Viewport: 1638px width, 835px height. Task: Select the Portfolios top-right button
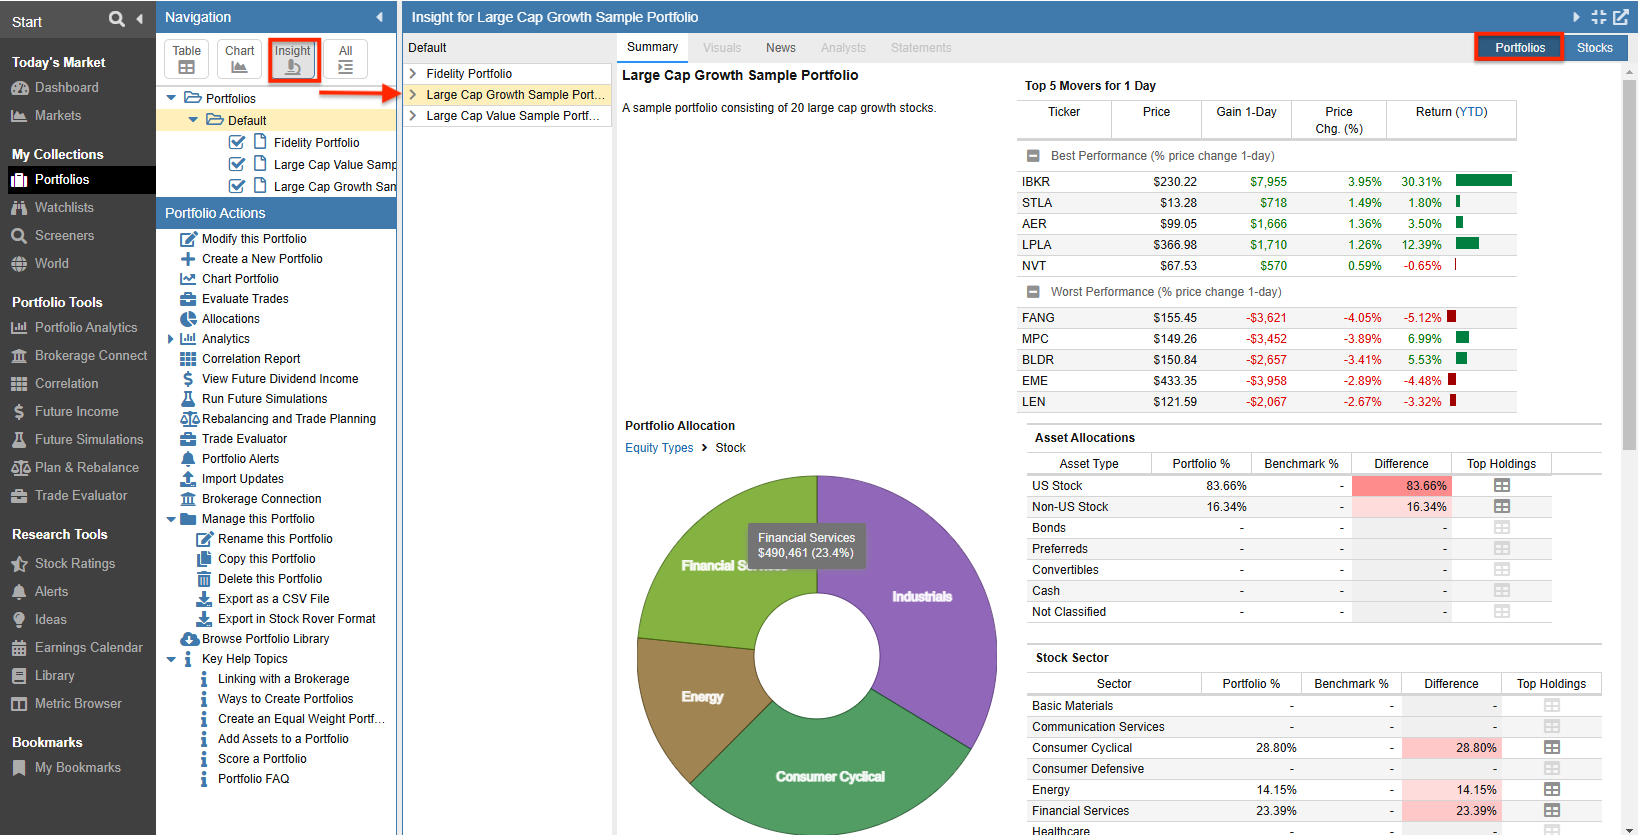click(x=1519, y=48)
